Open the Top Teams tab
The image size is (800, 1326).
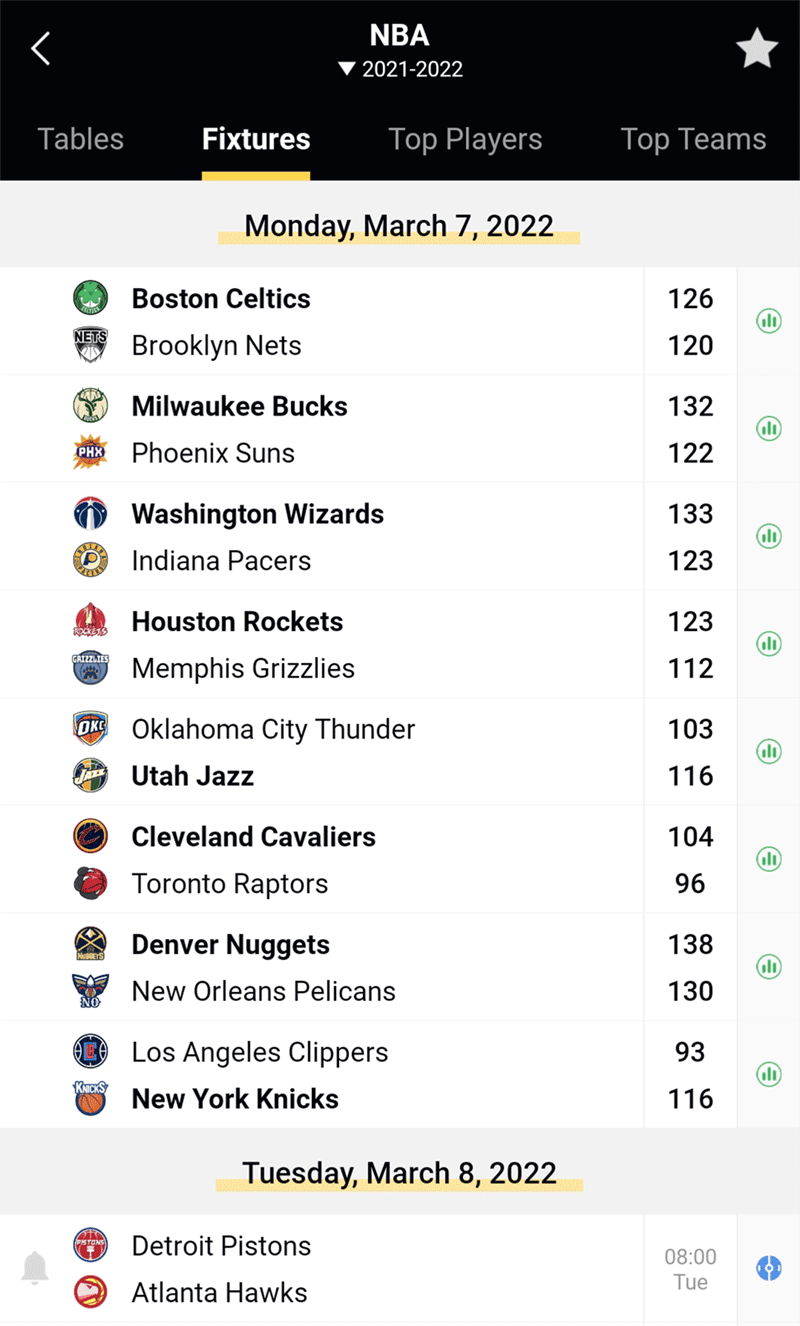pyautogui.click(x=693, y=139)
